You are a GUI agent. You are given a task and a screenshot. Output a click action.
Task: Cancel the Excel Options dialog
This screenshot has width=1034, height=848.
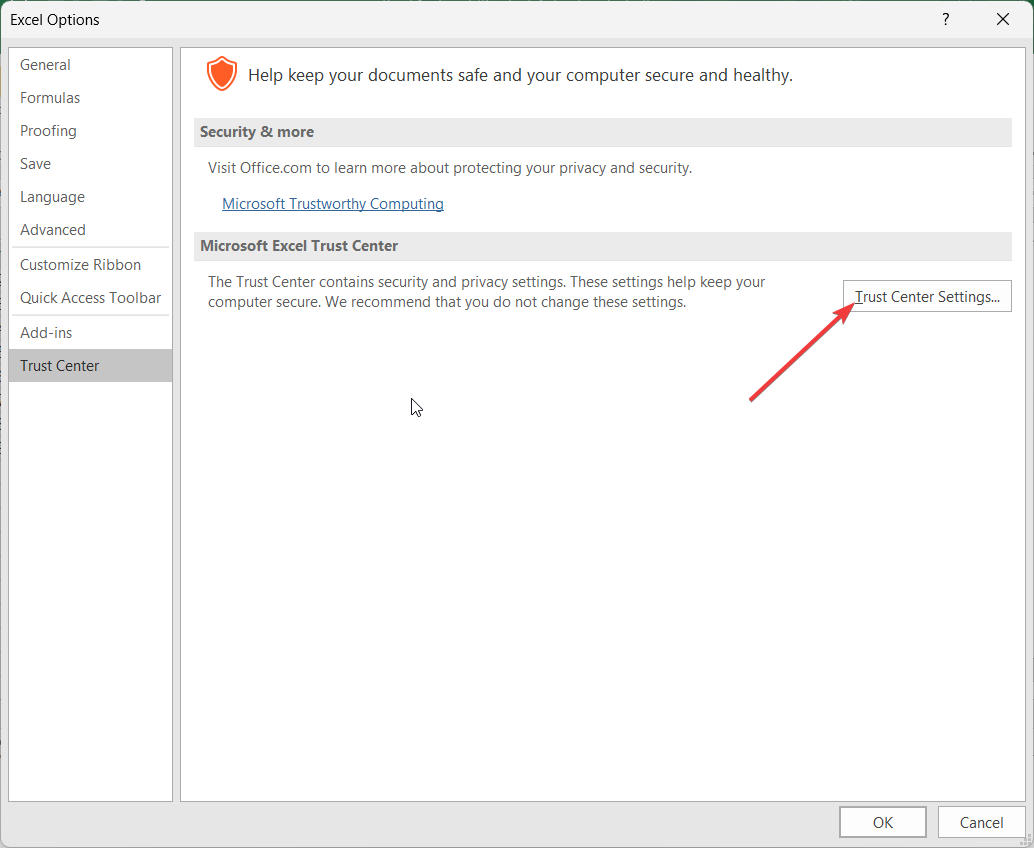pyautogui.click(x=981, y=822)
